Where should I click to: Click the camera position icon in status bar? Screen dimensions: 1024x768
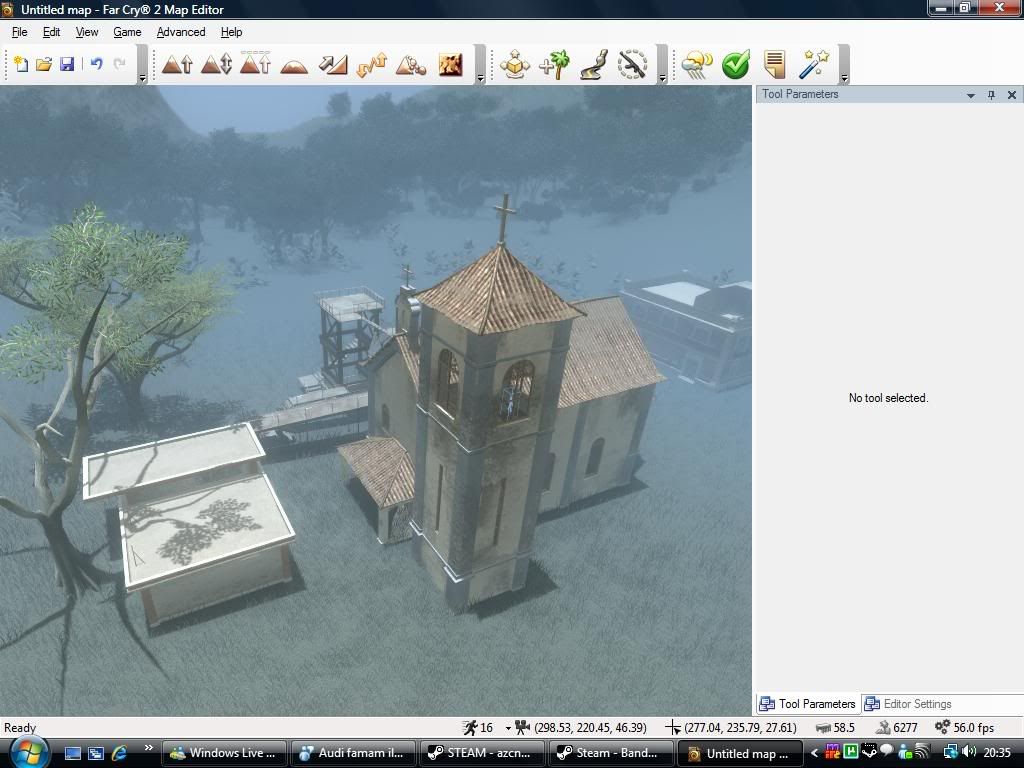(x=522, y=727)
